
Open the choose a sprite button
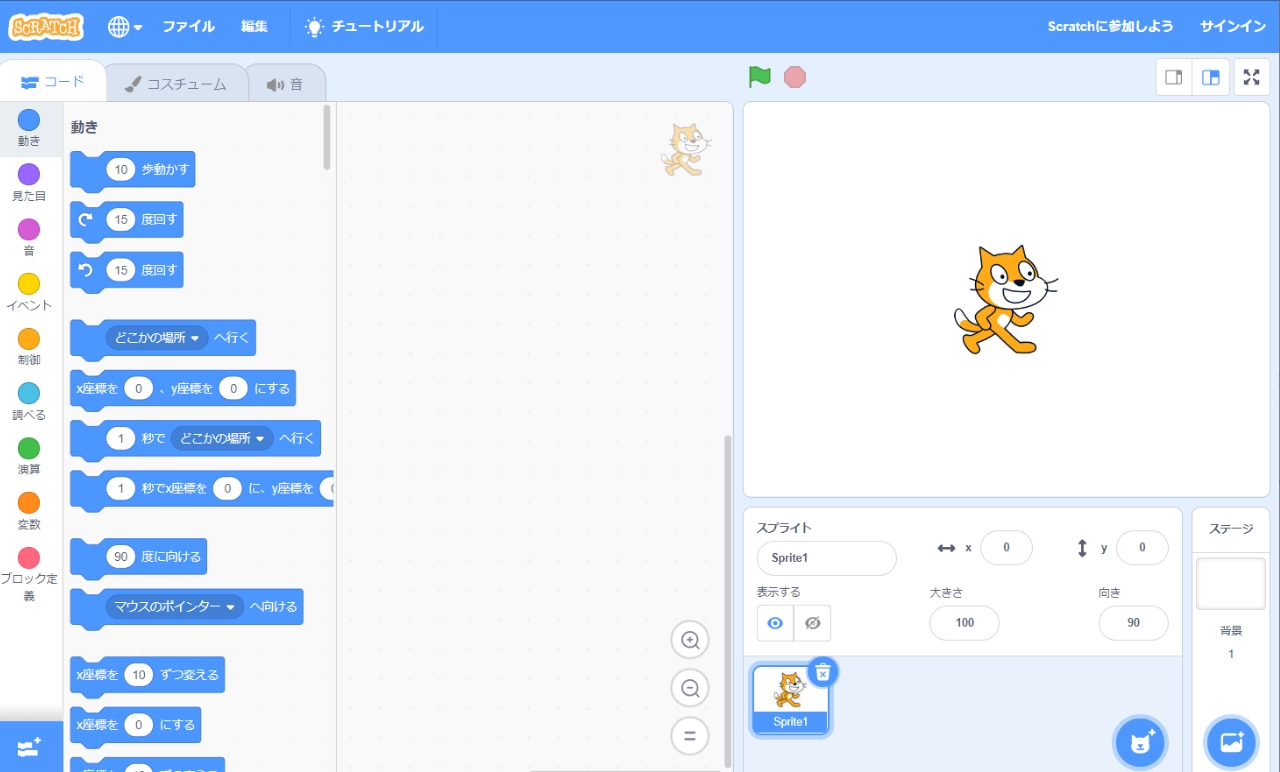[1140, 742]
